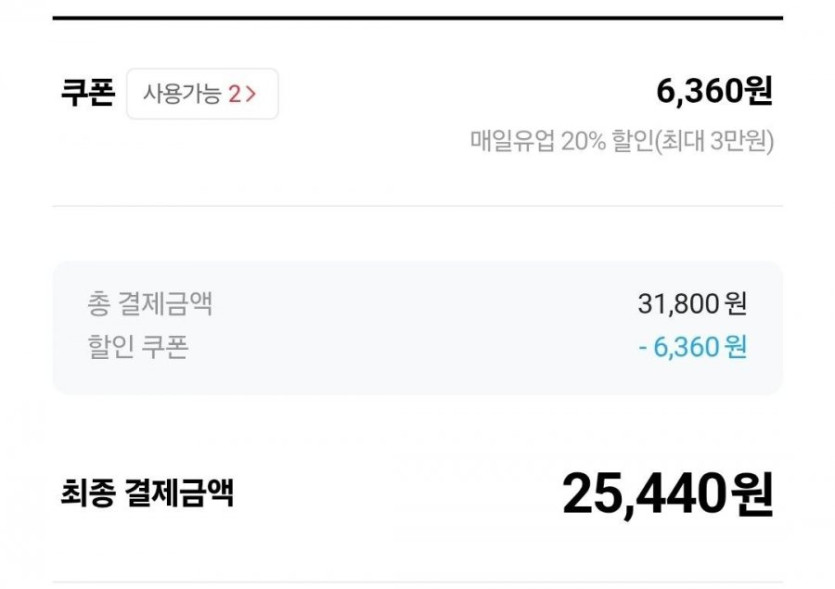Click the blue -6,360원 discount amount

[x=692, y=347]
